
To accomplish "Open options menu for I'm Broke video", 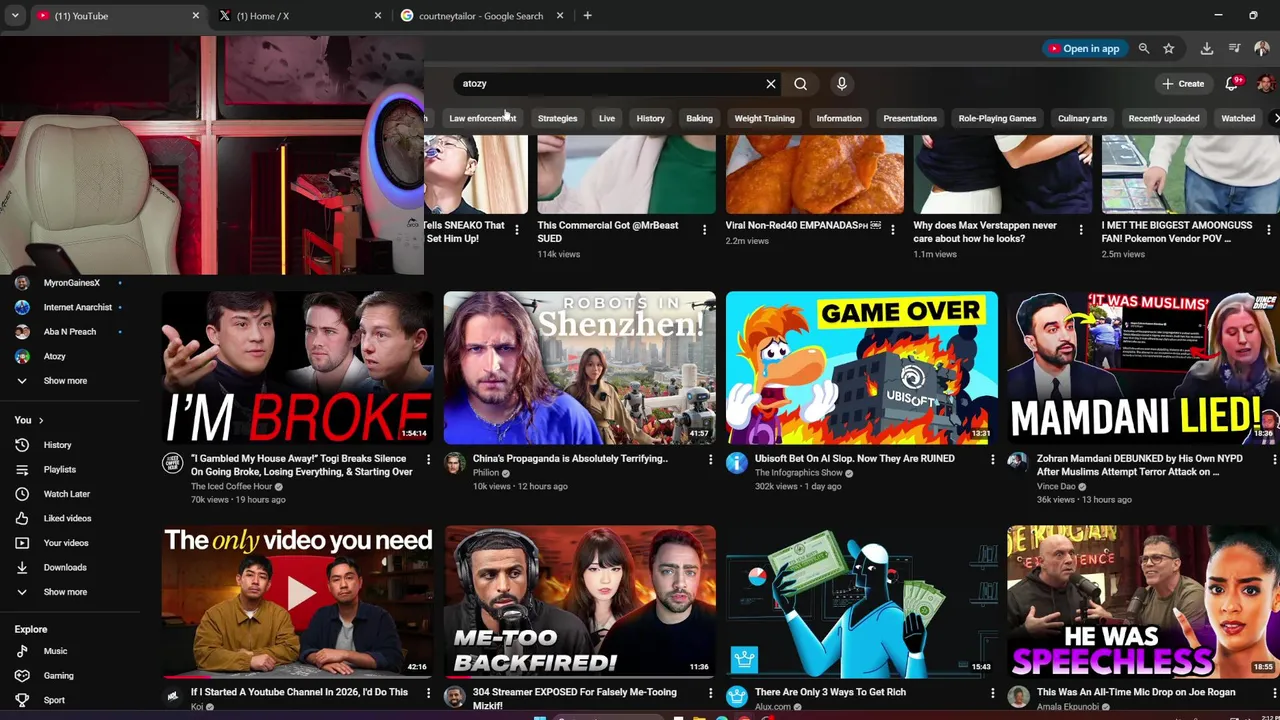I will tap(428, 459).
